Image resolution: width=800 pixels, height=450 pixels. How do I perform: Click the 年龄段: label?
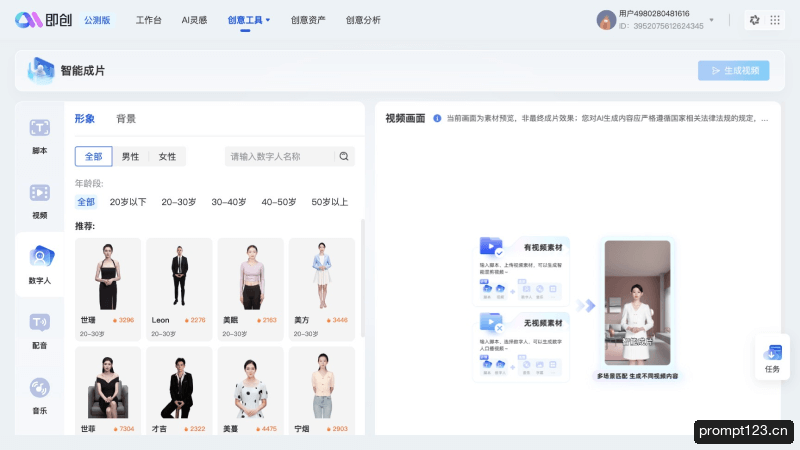click(89, 183)
